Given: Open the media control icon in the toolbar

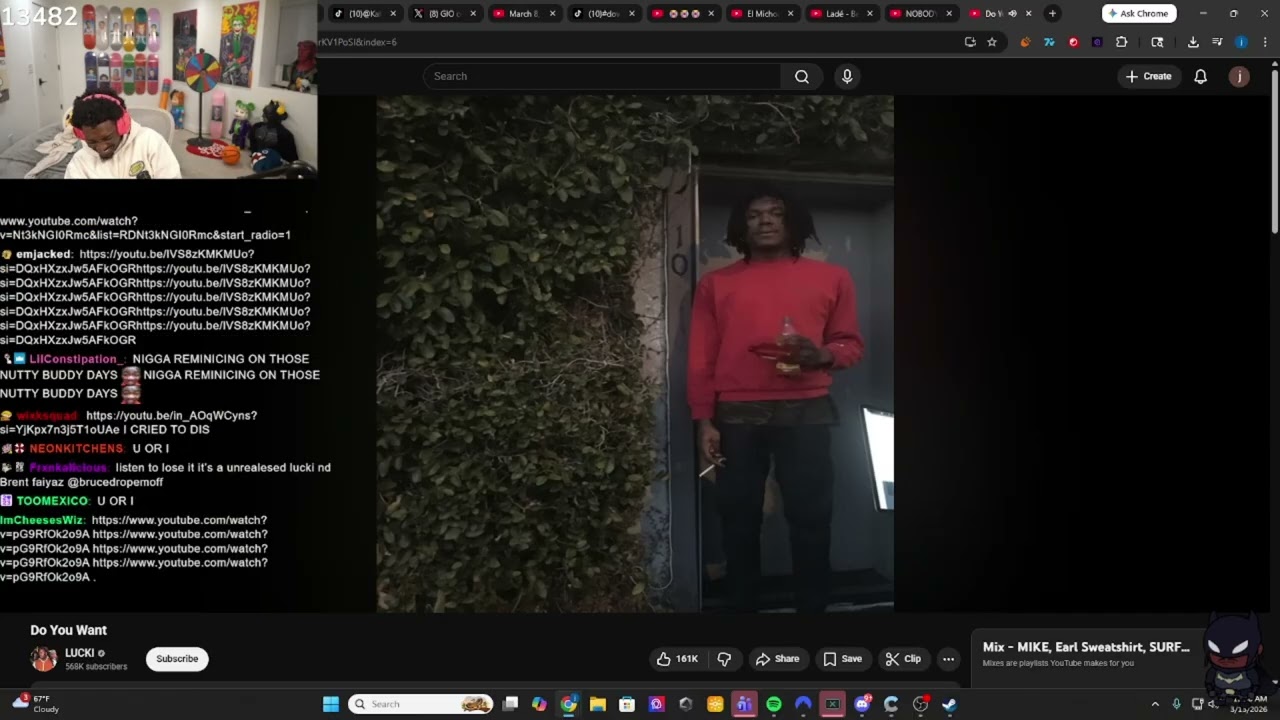Looking at the screenshot, I should point(1217,42).
